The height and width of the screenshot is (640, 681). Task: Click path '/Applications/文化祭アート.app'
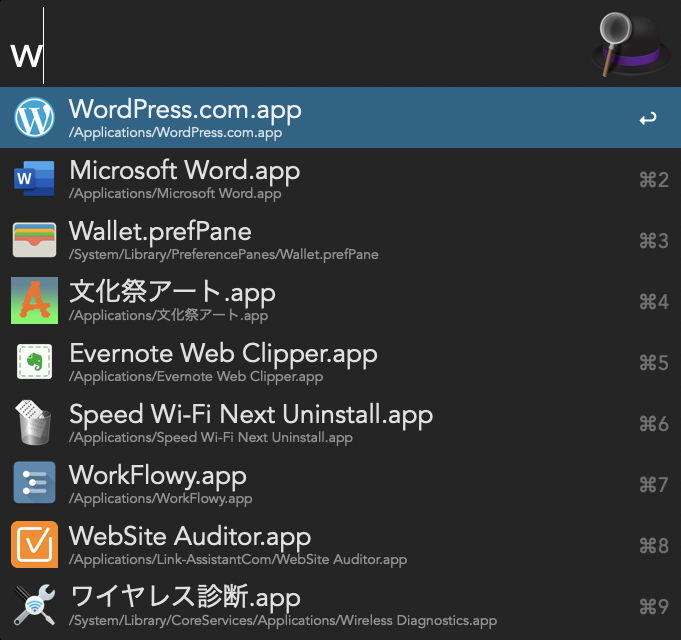pos(169,316)
